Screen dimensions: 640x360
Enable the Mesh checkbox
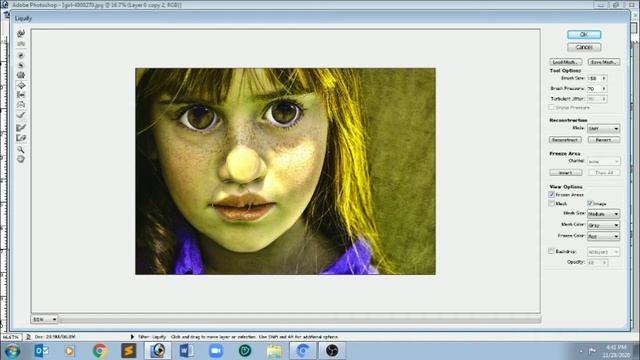(551, 203)
